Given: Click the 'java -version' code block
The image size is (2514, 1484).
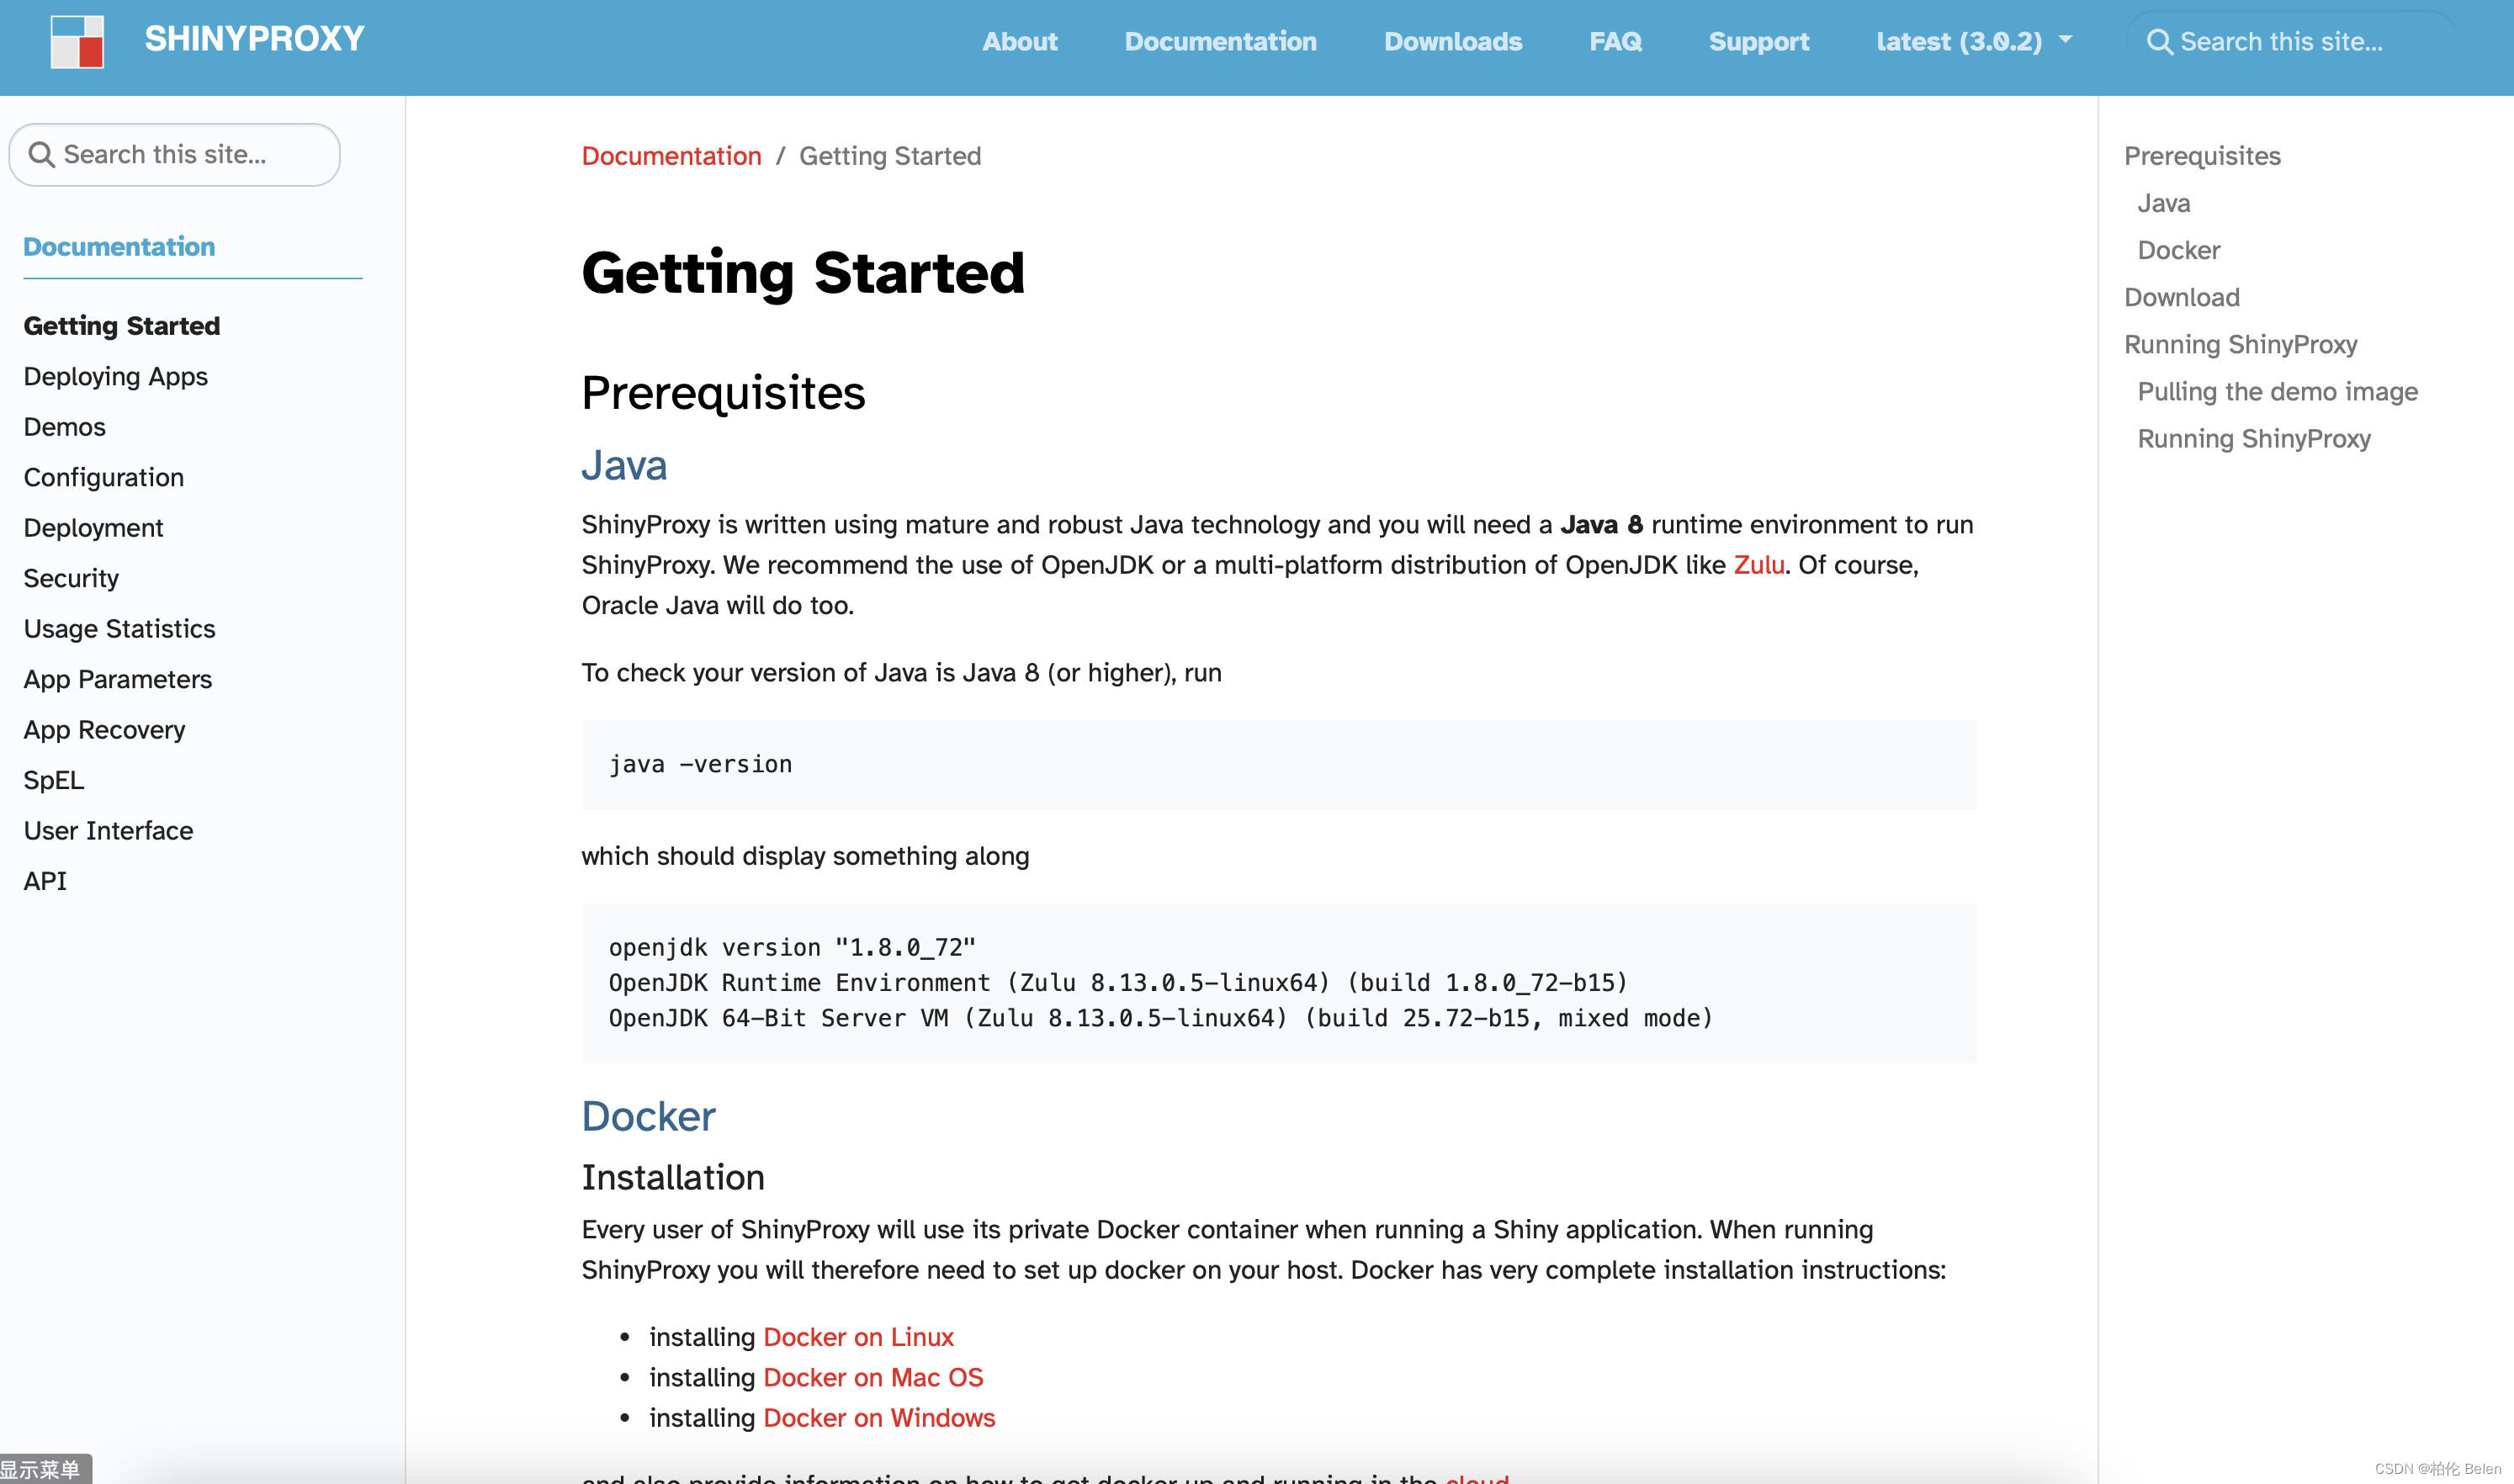Looking at the screenshot, I should 1279,764.
